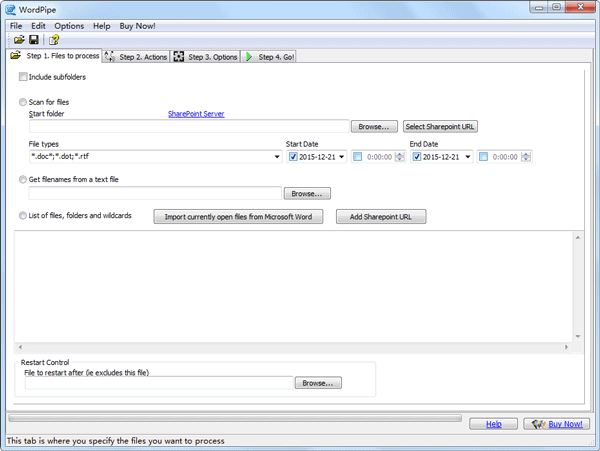Click Browse next to Start folder
The height and width of the screenshot is (451, 600).
pyautogui.click(x=374, y=127)
